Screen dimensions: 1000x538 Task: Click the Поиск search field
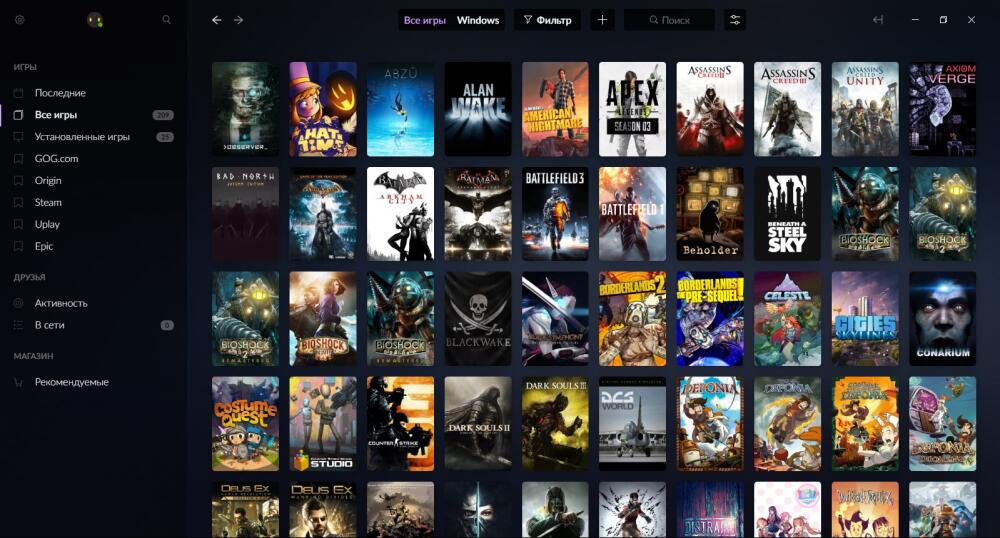pos(669,20)
